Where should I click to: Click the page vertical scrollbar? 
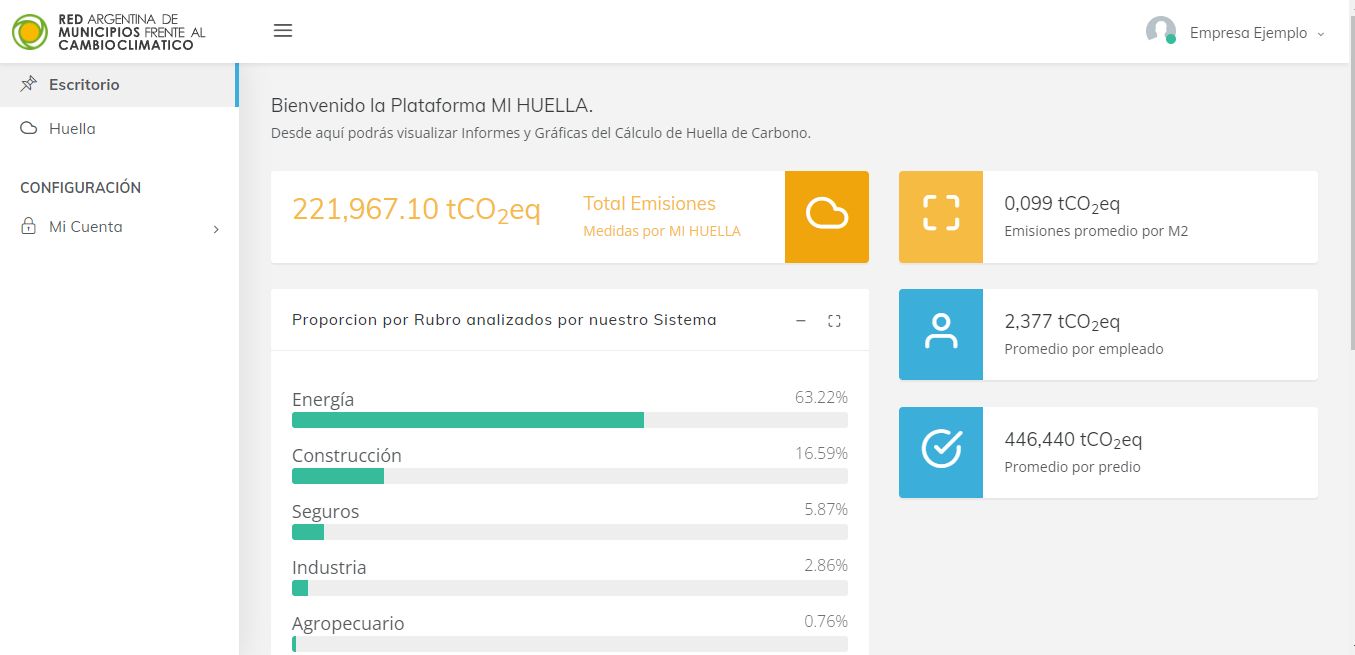pyautogui.click(x=1350, y=200)
